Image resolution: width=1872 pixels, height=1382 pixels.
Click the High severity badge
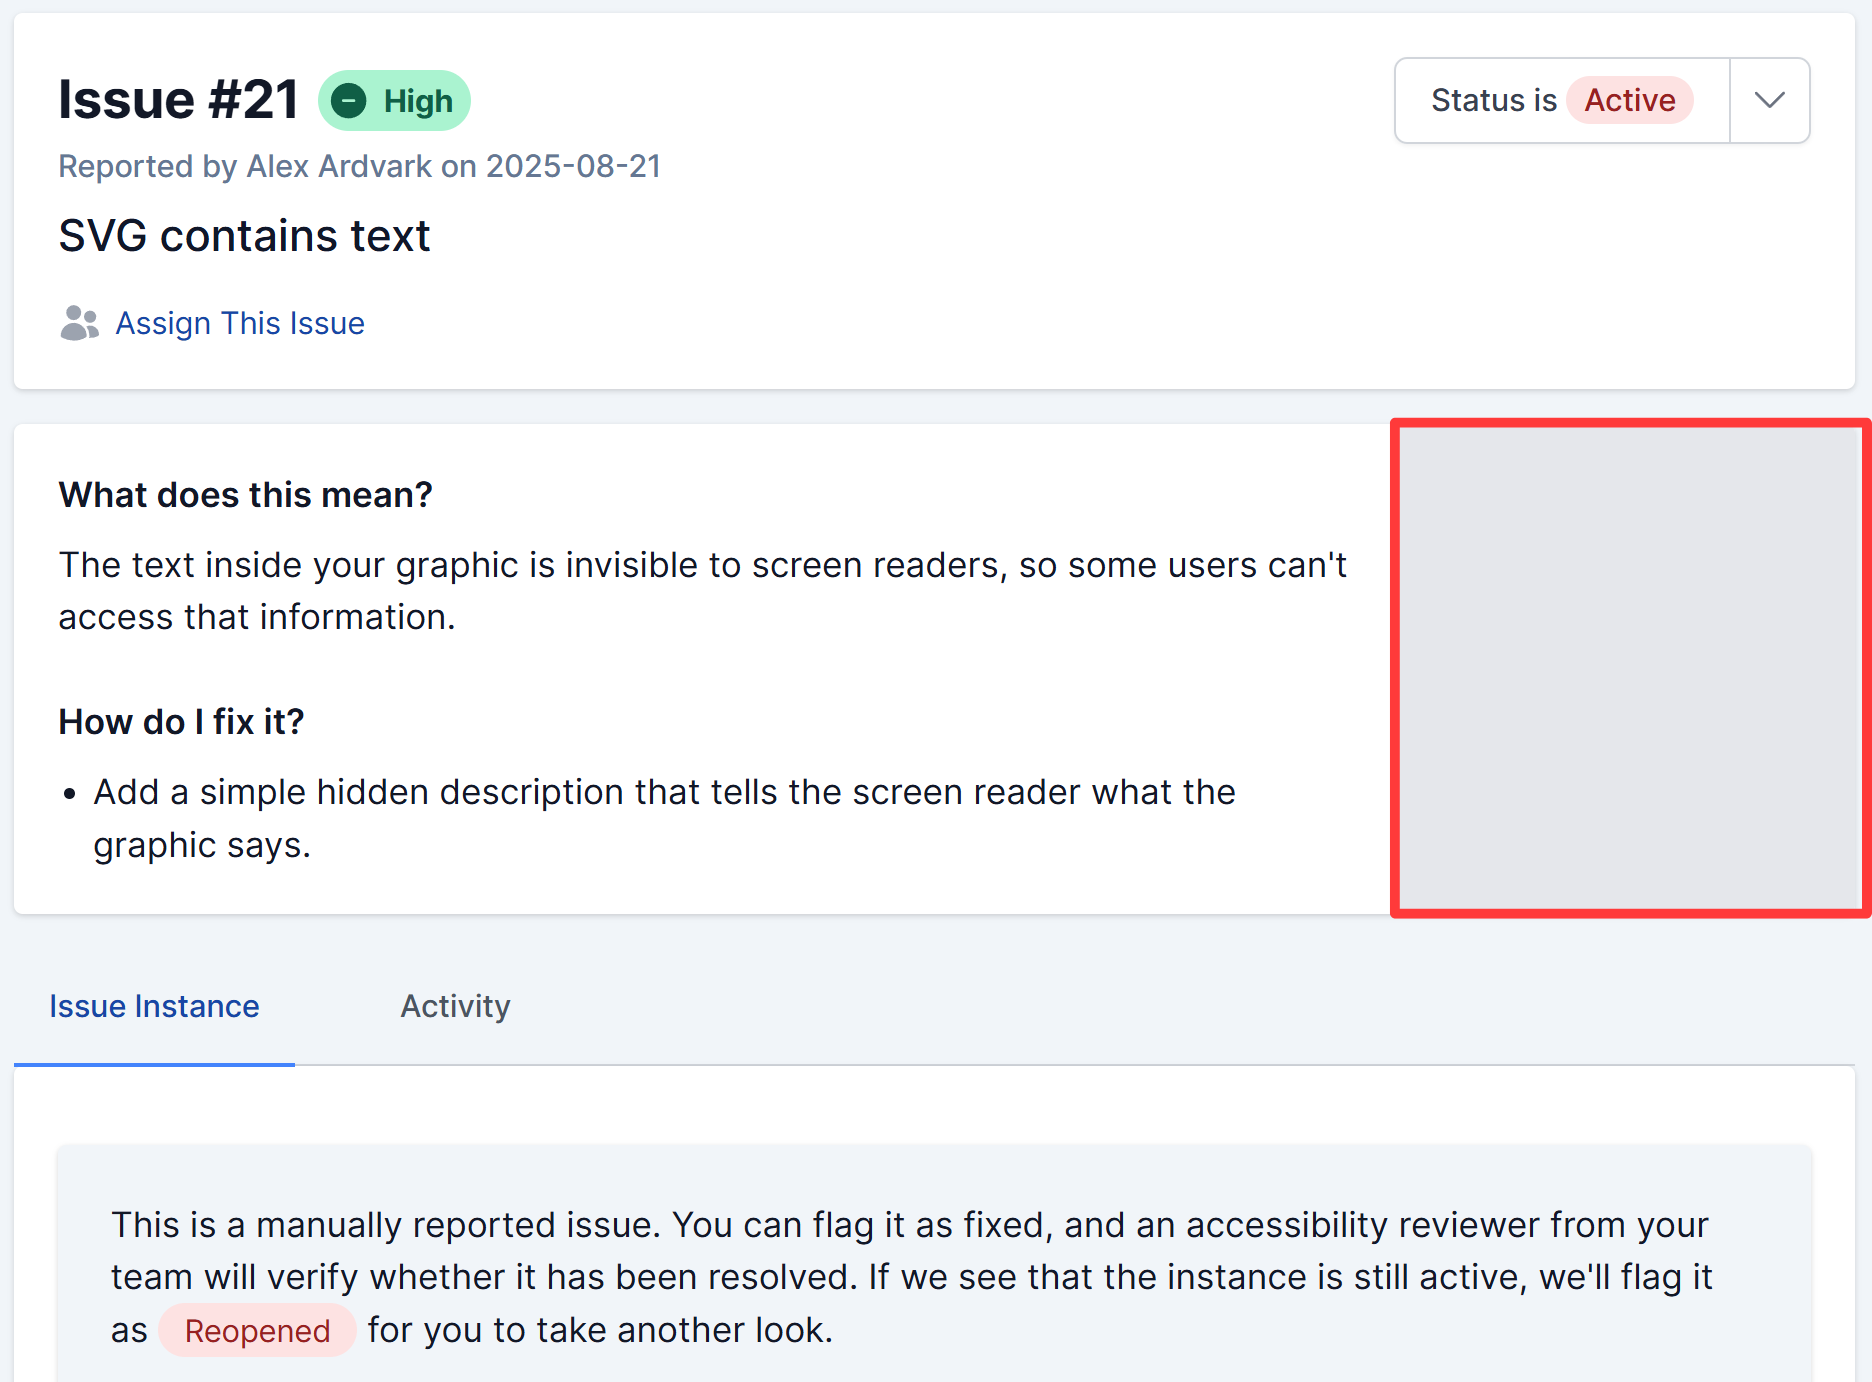394,100
